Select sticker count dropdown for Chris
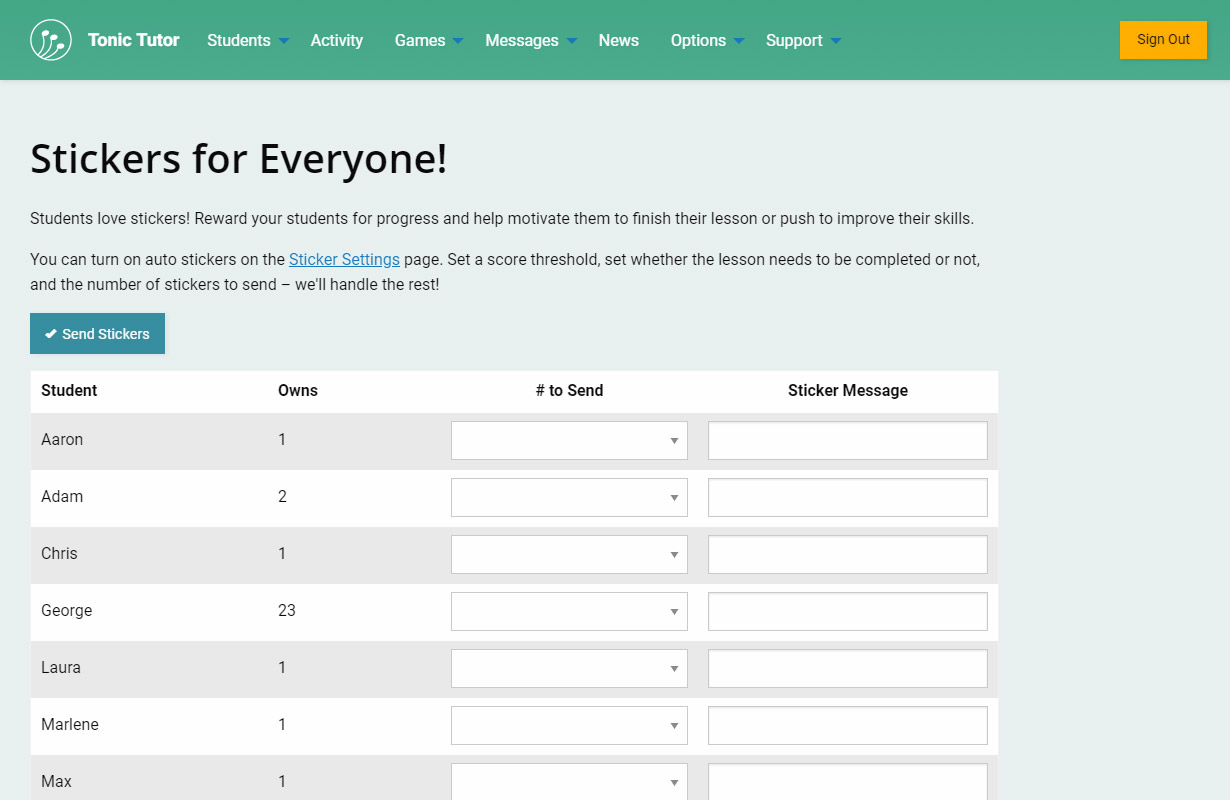This screenshot has height=800, width=1230. [x=569, y=554]
